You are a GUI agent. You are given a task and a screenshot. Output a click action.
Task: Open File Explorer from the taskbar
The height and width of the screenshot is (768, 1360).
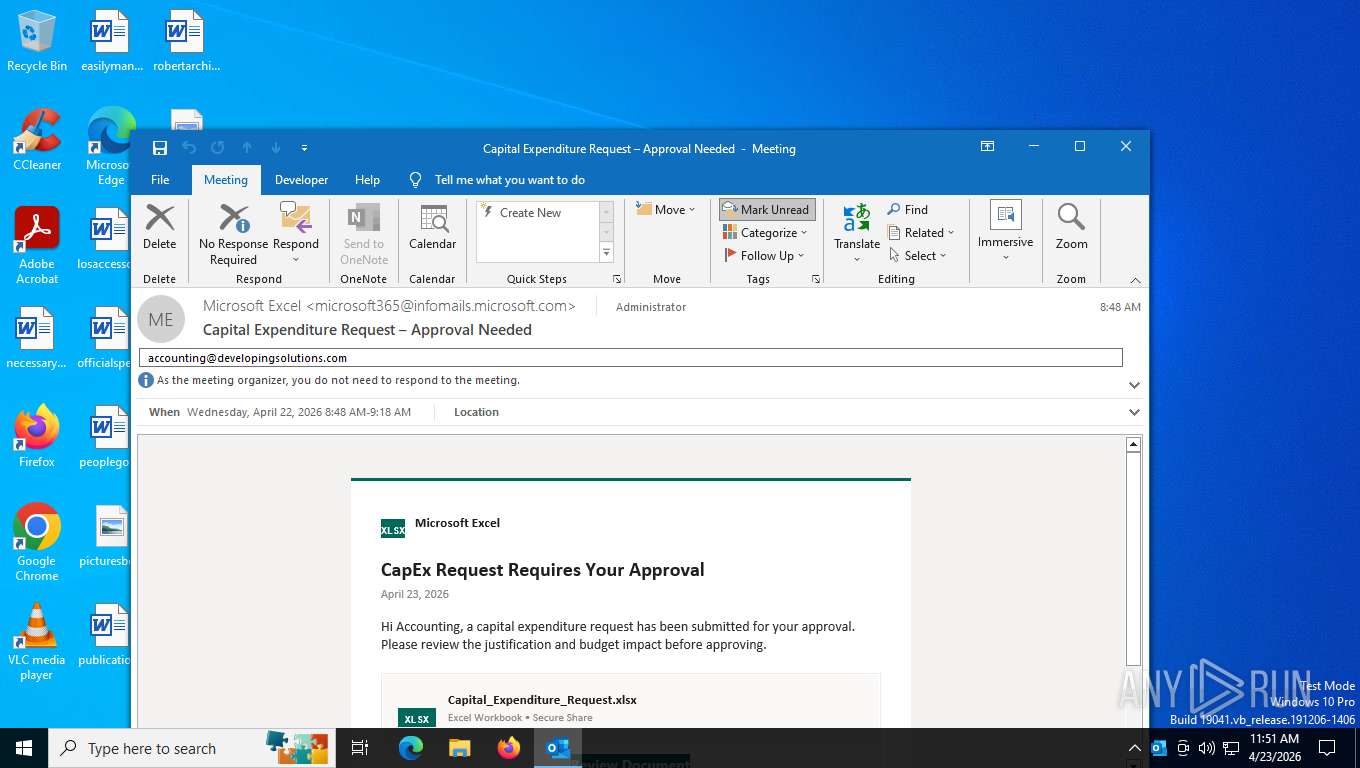[x=459, y=748]
